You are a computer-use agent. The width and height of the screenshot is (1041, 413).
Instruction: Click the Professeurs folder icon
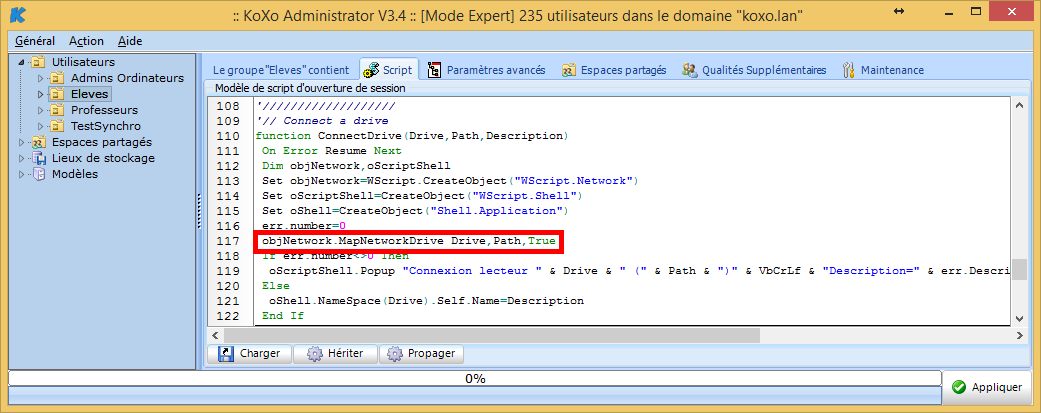58,110
